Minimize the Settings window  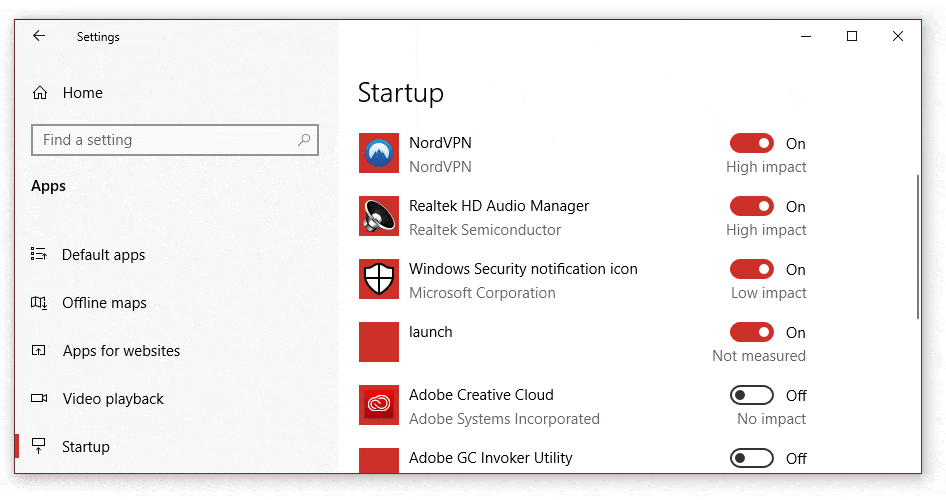pyautogui.click(x=805, y=36)
